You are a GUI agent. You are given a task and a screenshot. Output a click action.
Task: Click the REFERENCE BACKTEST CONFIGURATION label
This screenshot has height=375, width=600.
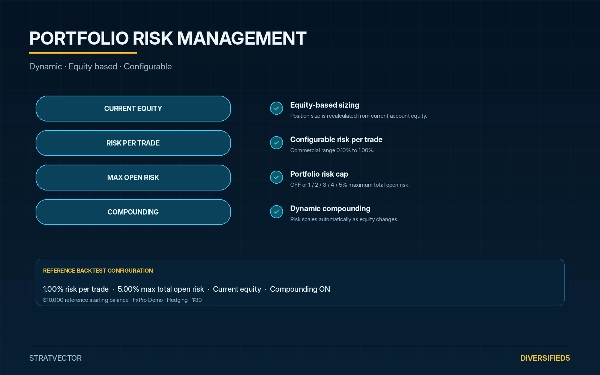pos(98,271)
